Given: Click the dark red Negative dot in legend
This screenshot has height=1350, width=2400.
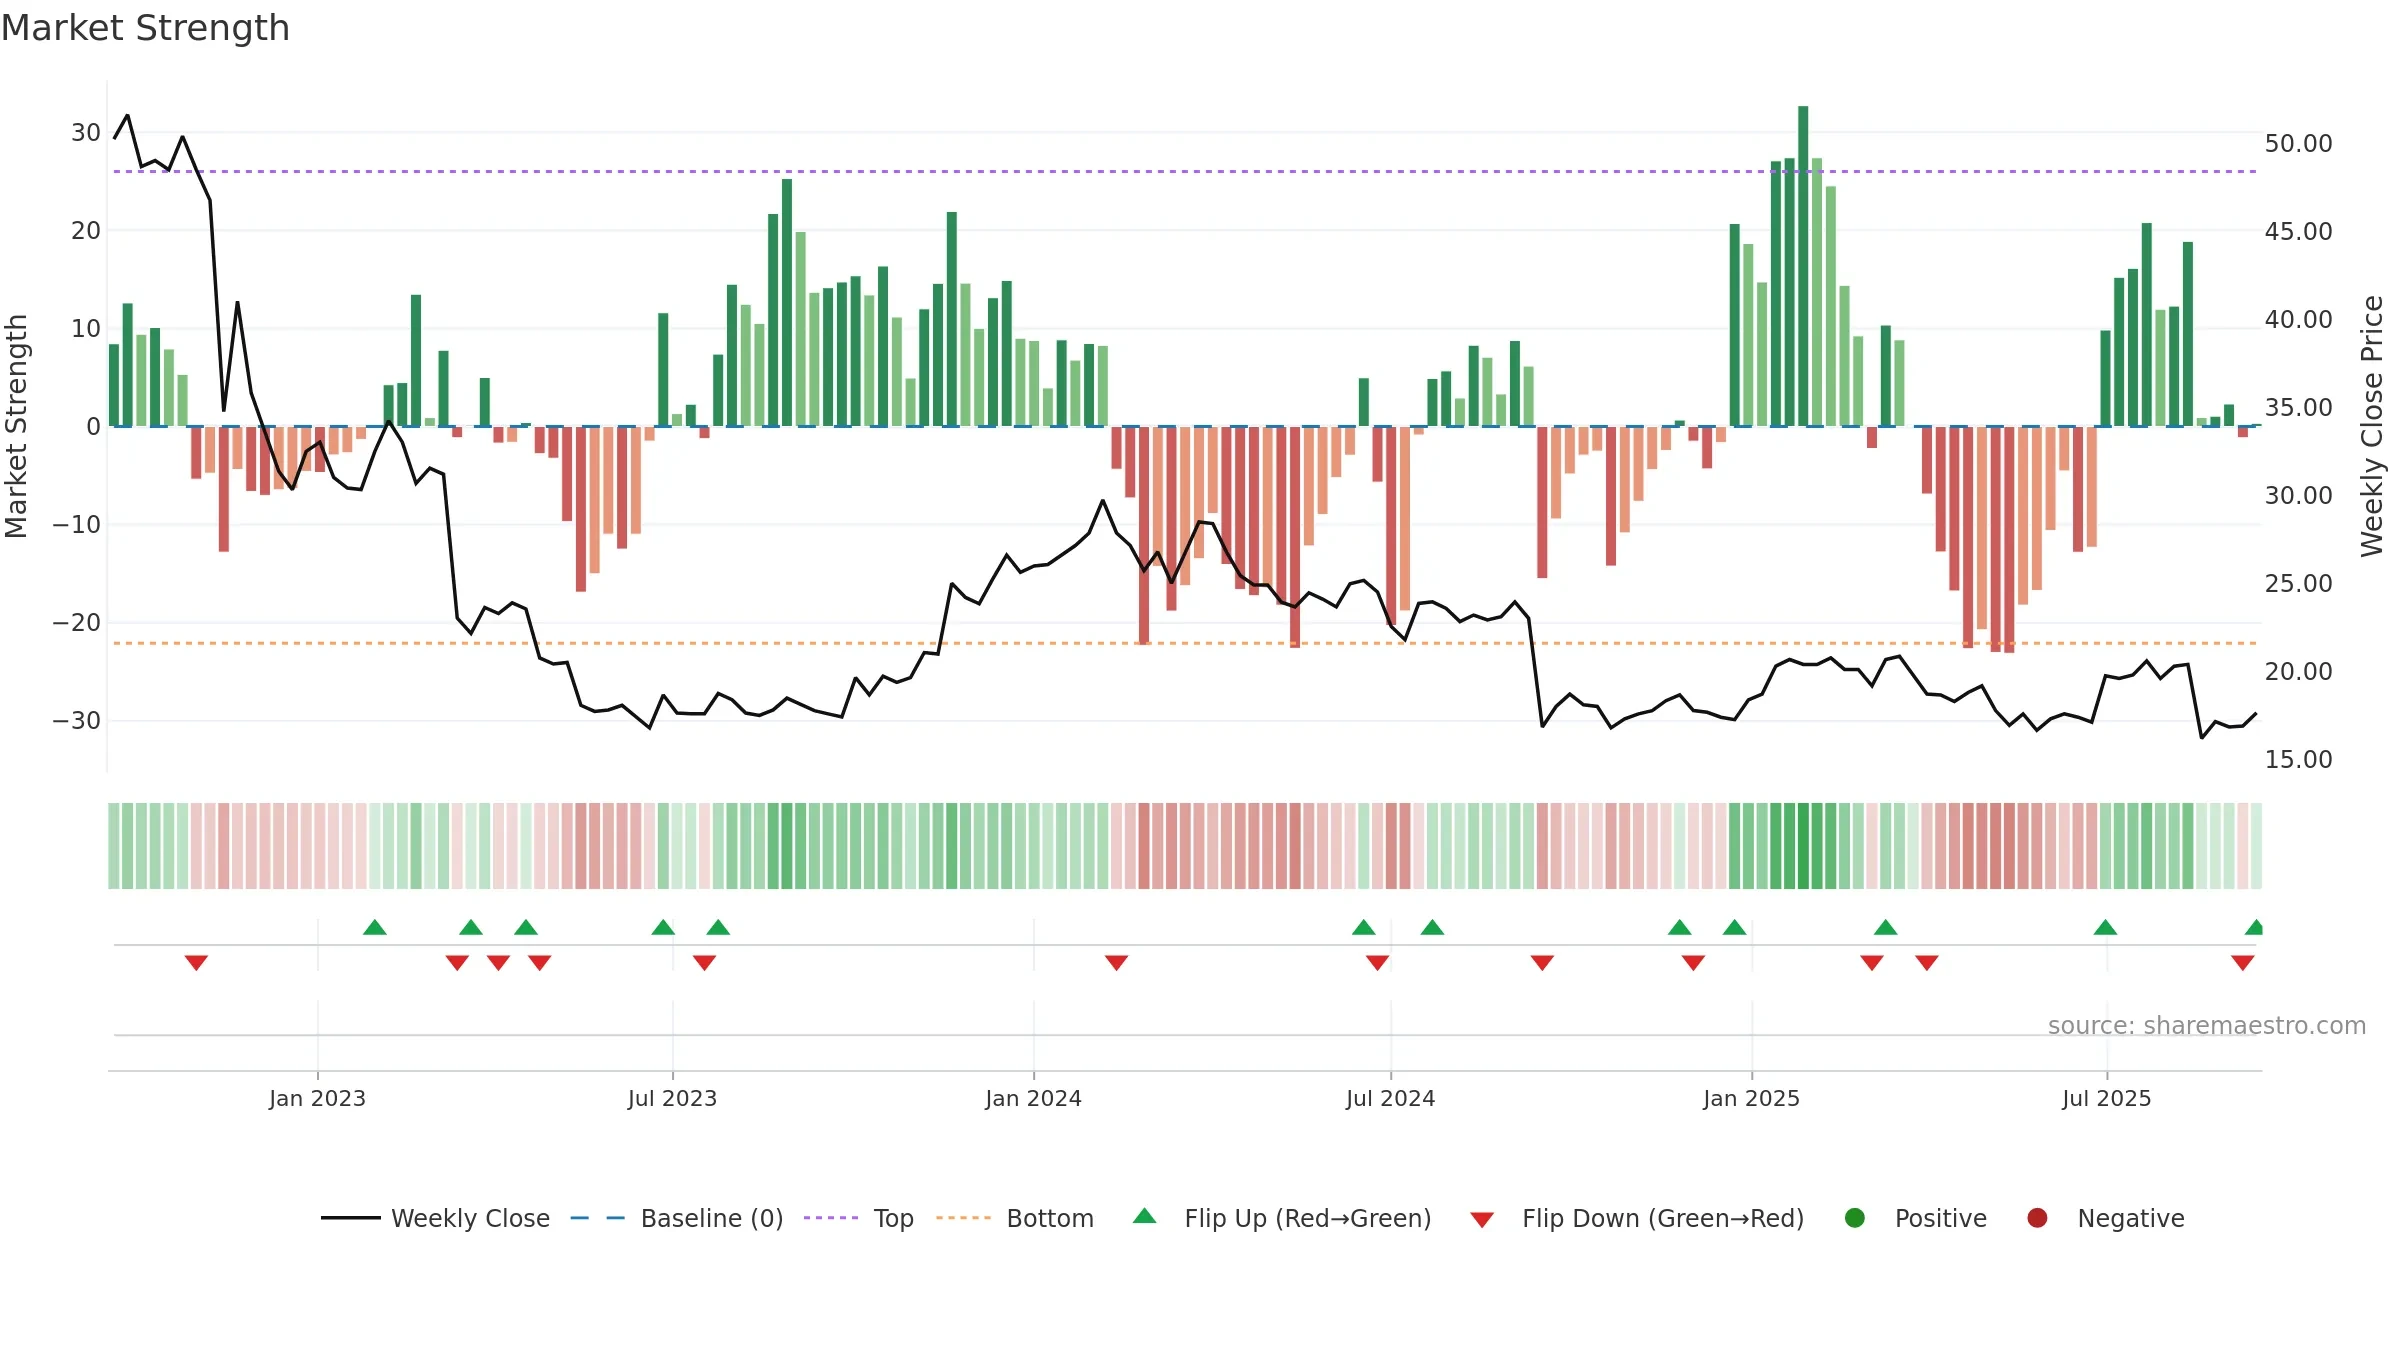Looking at the screenshot, I should point(2037,1218).
